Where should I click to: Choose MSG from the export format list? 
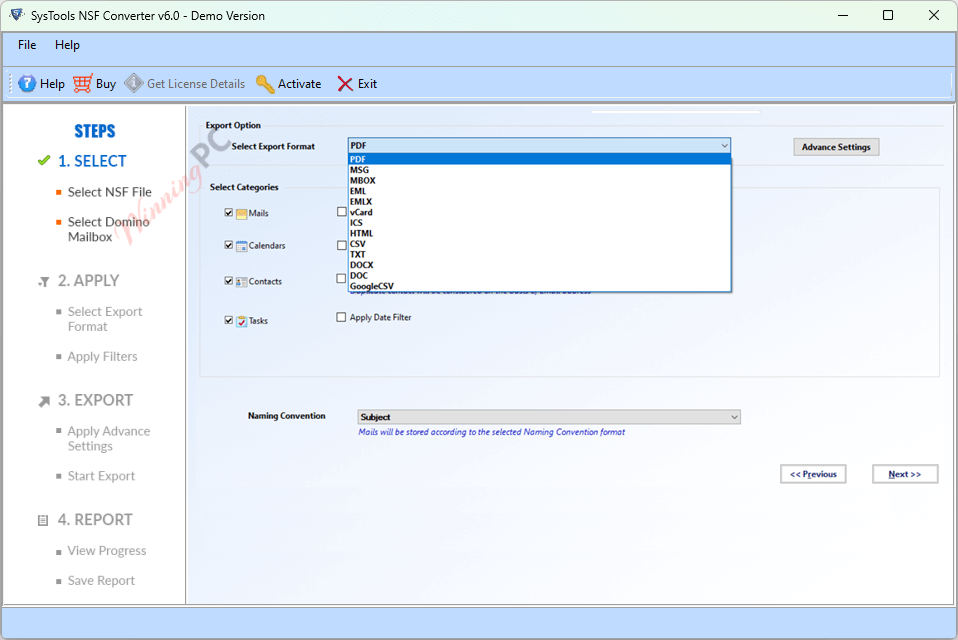click(539, 170)
